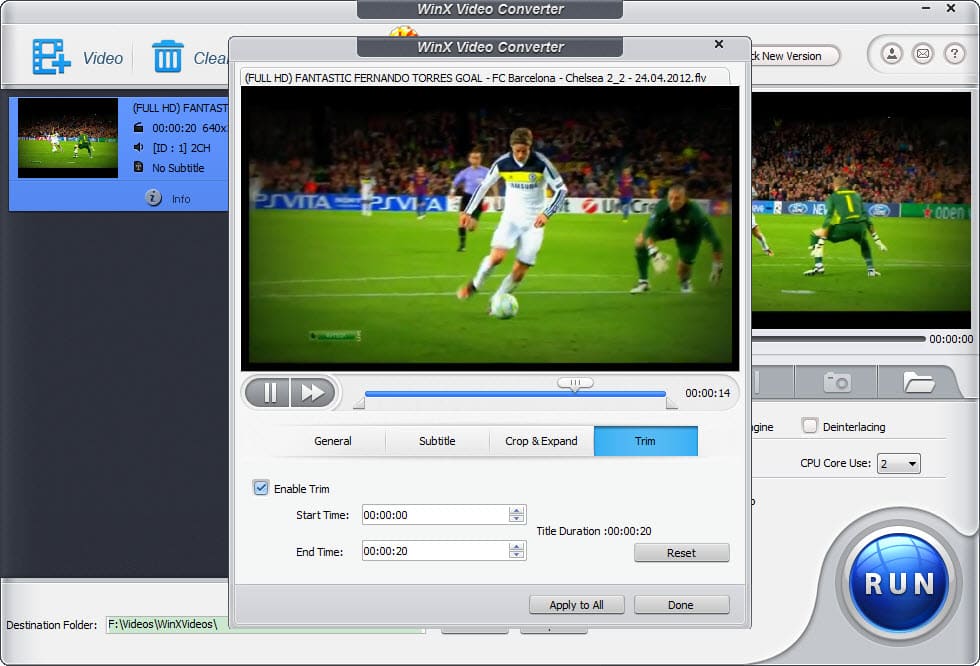The image size is (980, 666).
Task: Minimize the main WinX Video Converter window
Action: [x=926, y=9]
